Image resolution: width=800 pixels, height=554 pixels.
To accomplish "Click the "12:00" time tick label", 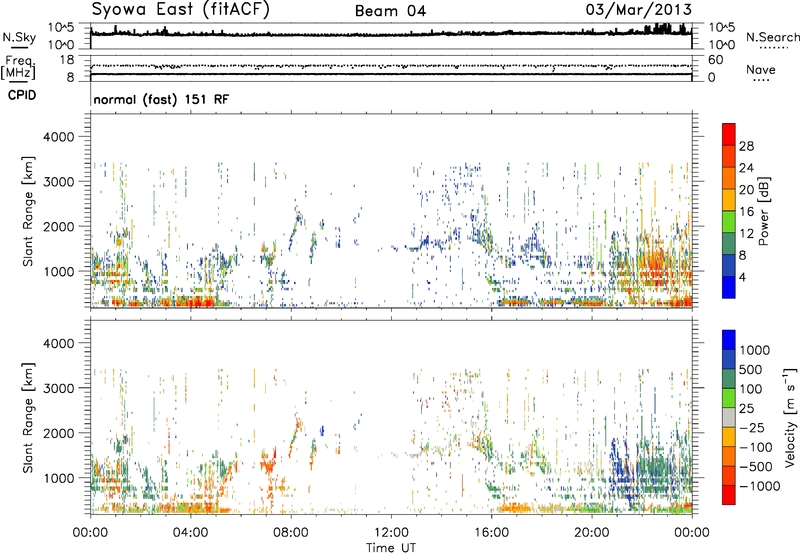I will click(391, 533).
